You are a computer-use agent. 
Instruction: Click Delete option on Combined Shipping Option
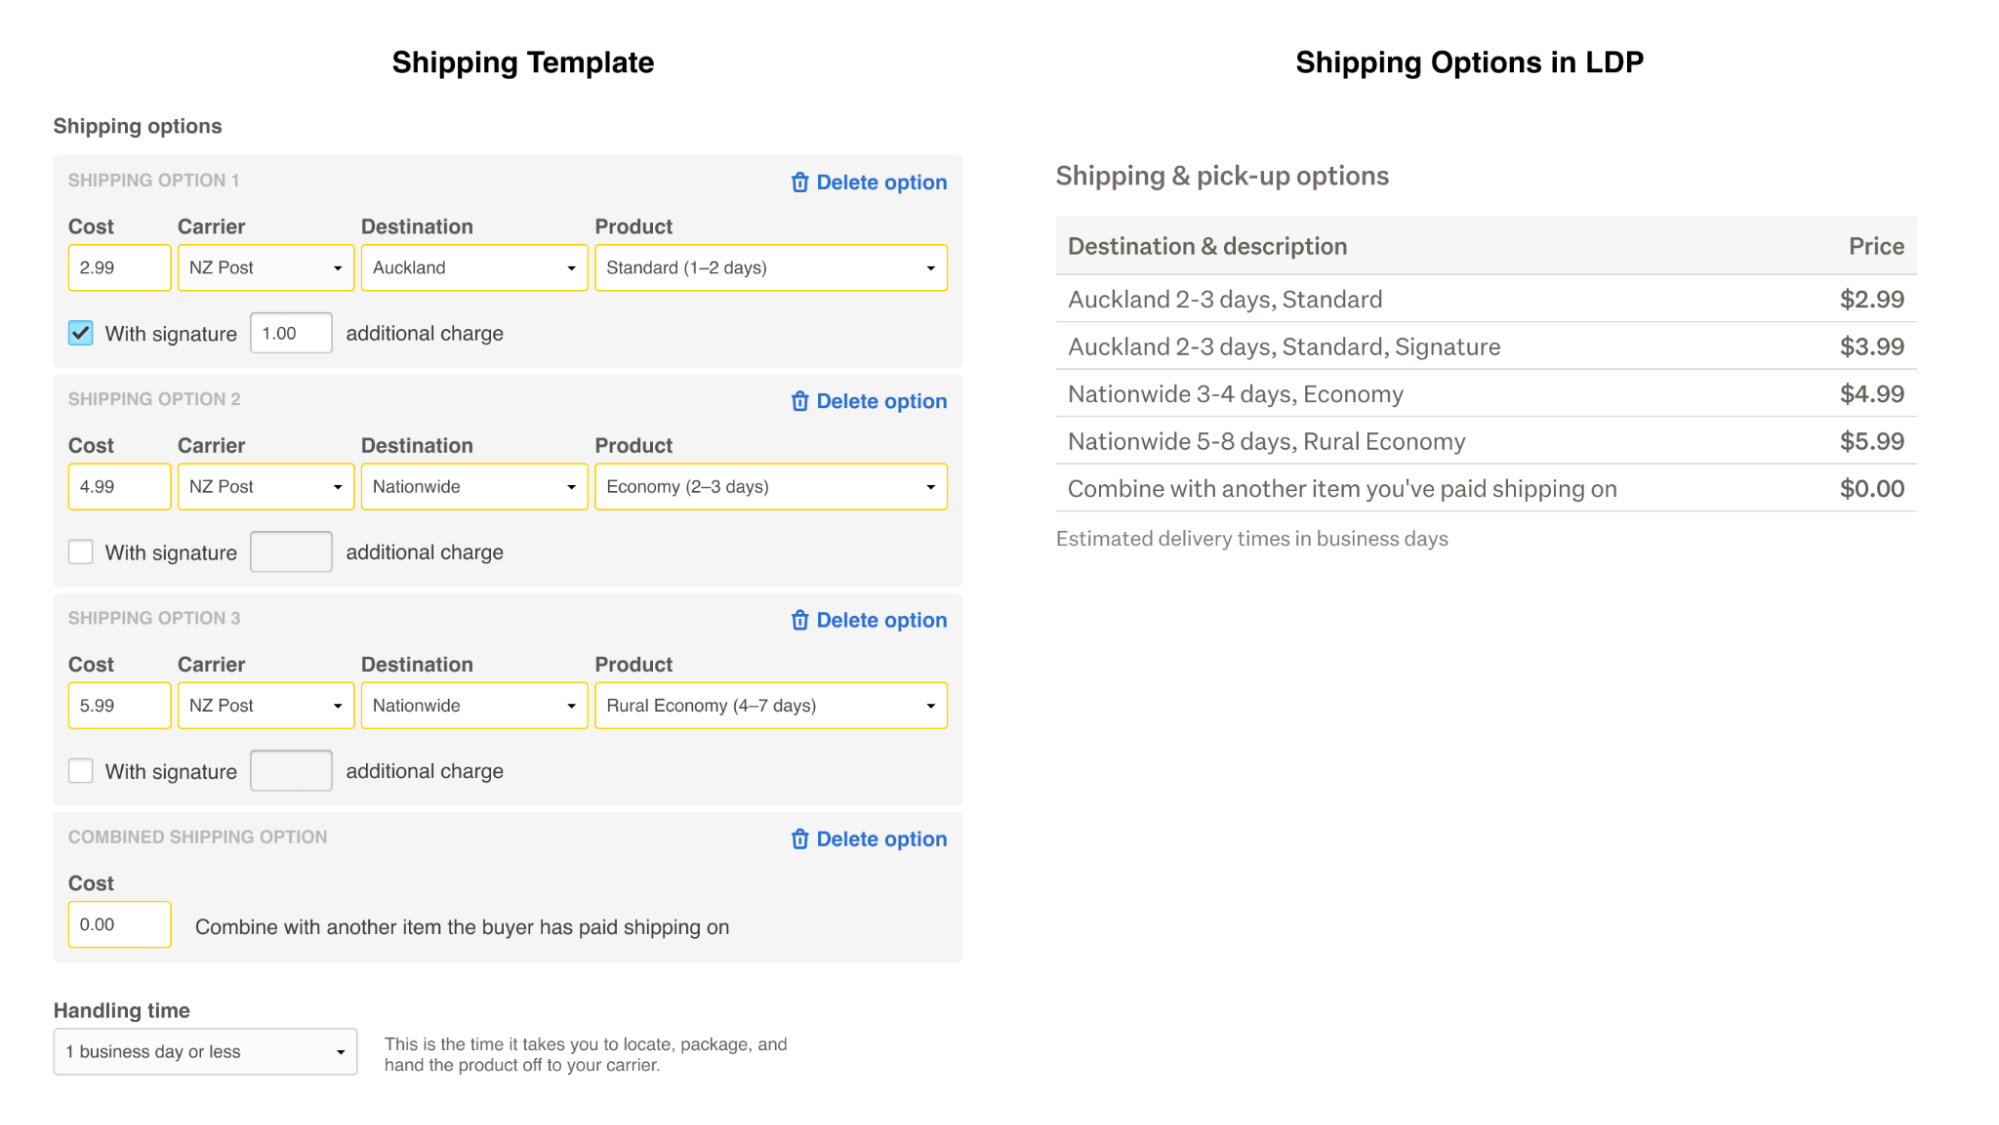tap(882, 839)
